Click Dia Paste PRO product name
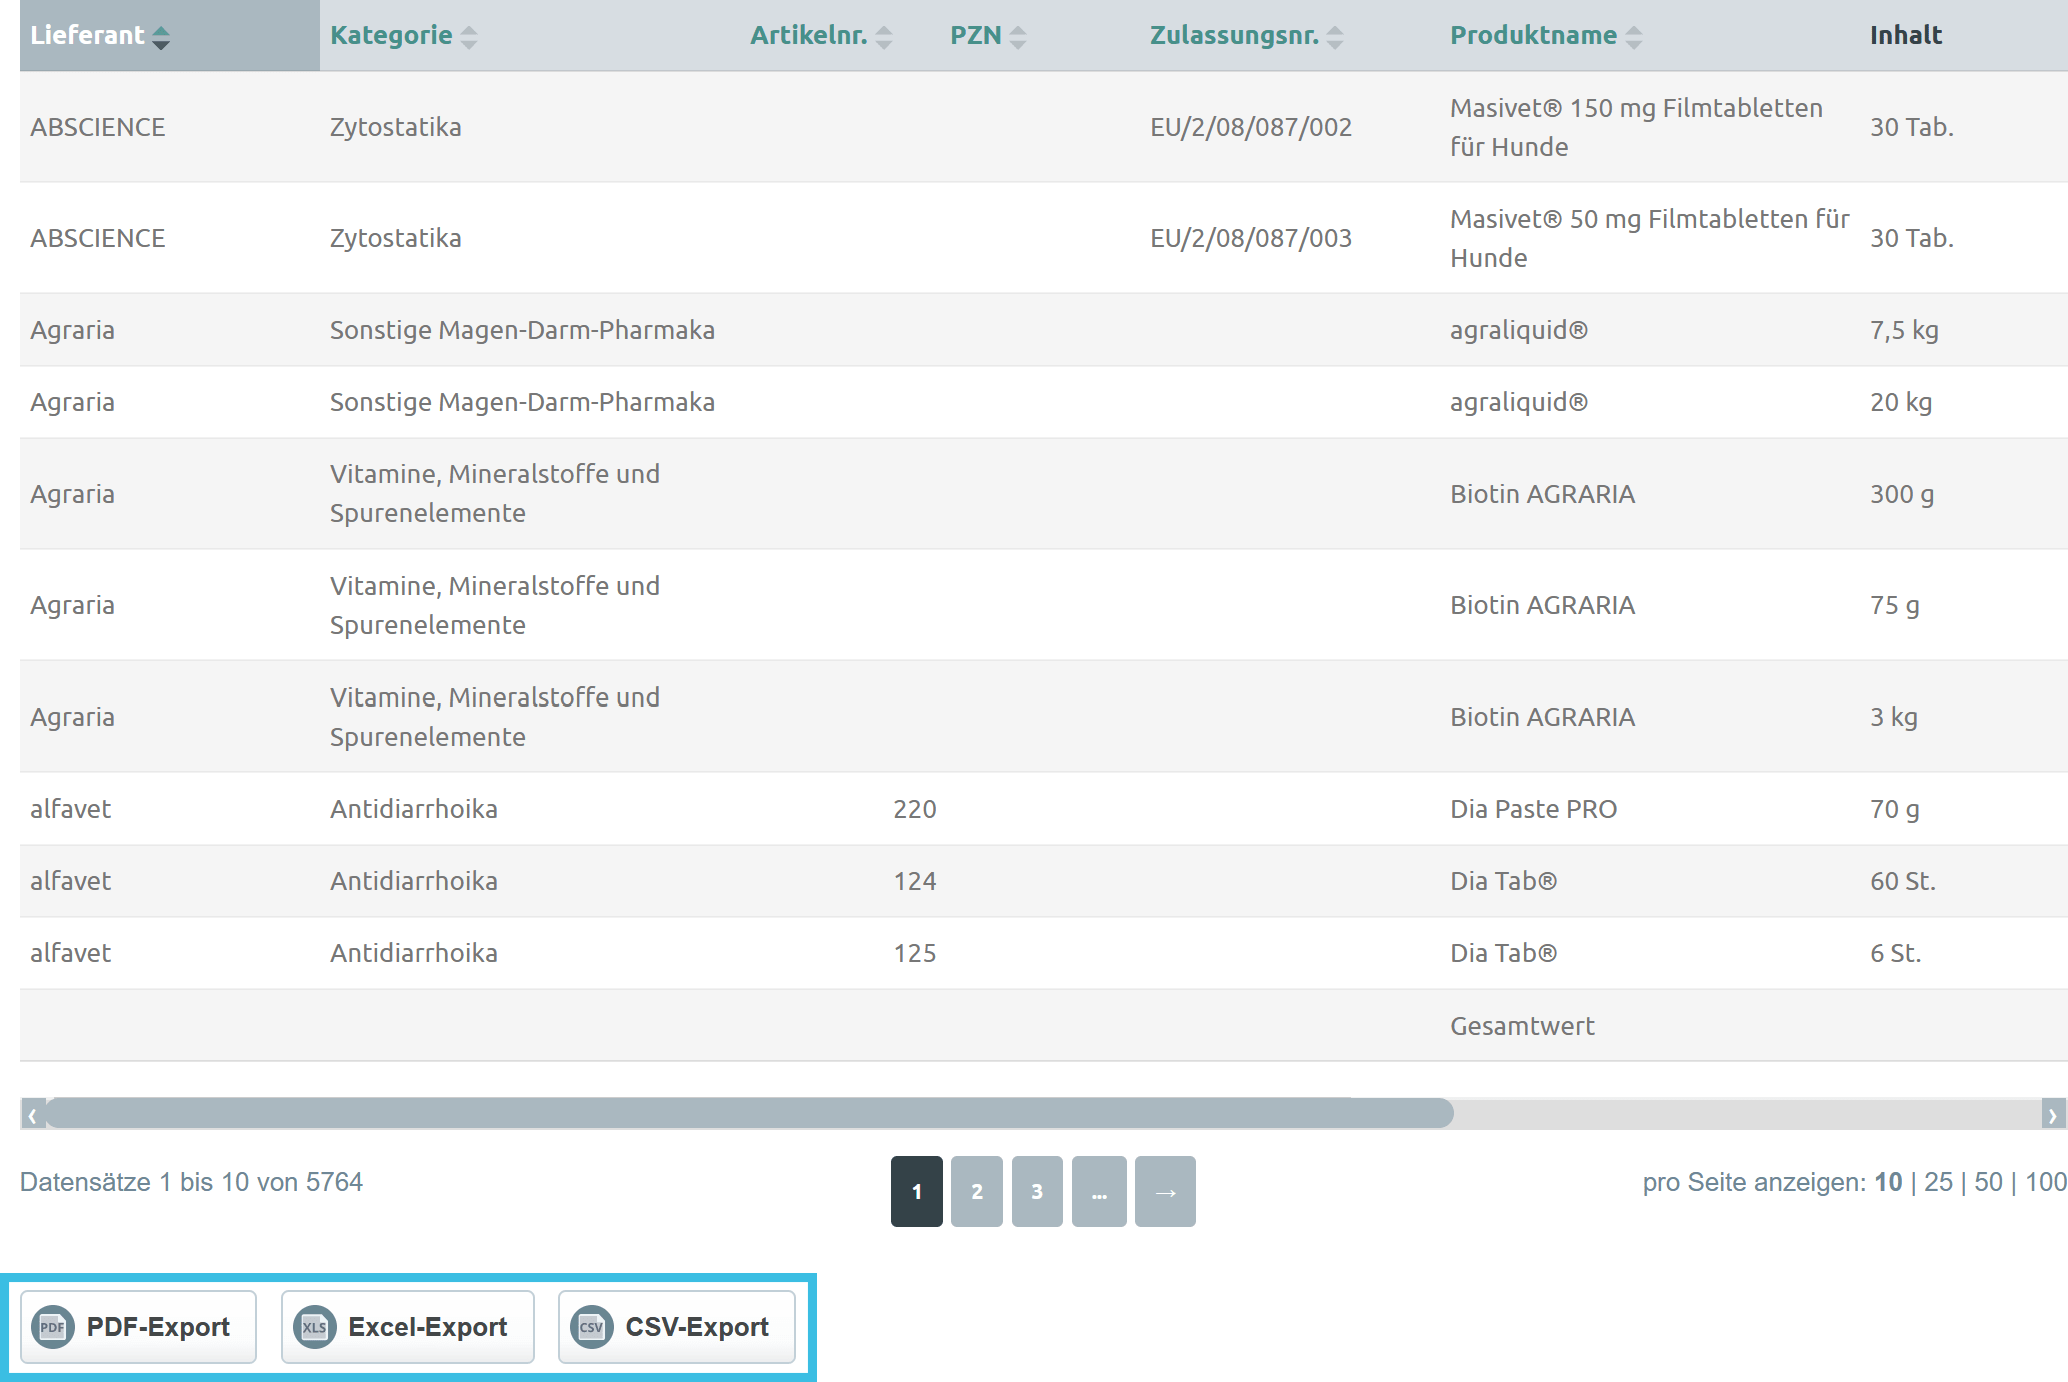Image resolution: width=2068 pixels, height=1382 pixels. tap(1533, 809)
